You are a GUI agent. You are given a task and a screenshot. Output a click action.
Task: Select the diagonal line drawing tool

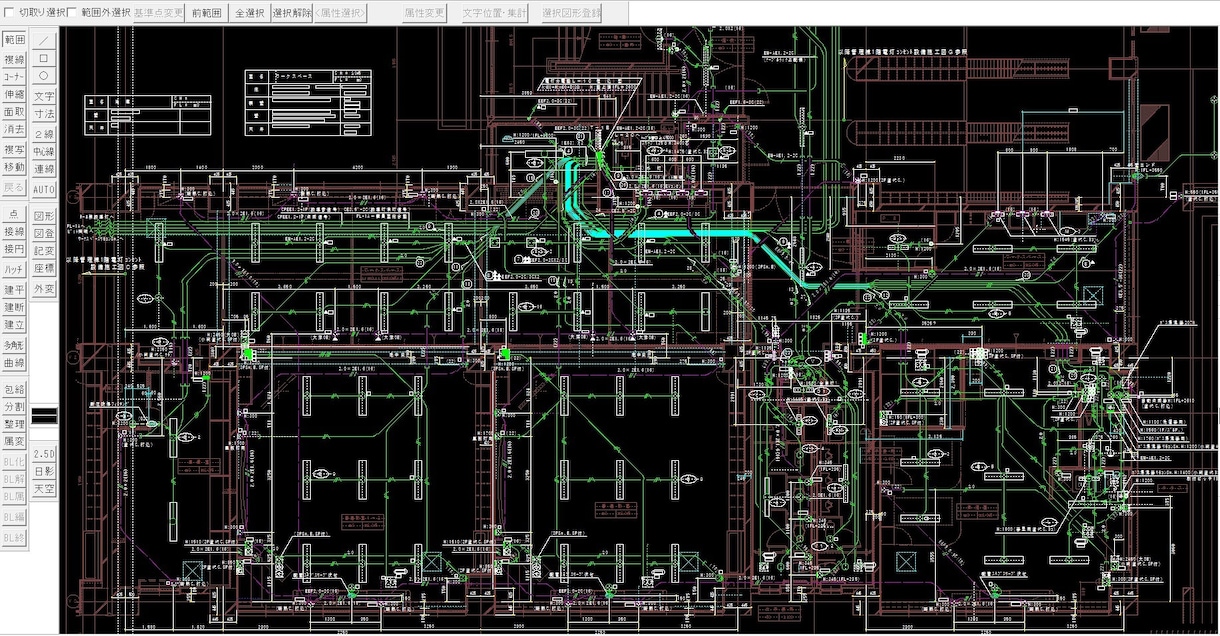pyautogui.click(x=44, y=40)
